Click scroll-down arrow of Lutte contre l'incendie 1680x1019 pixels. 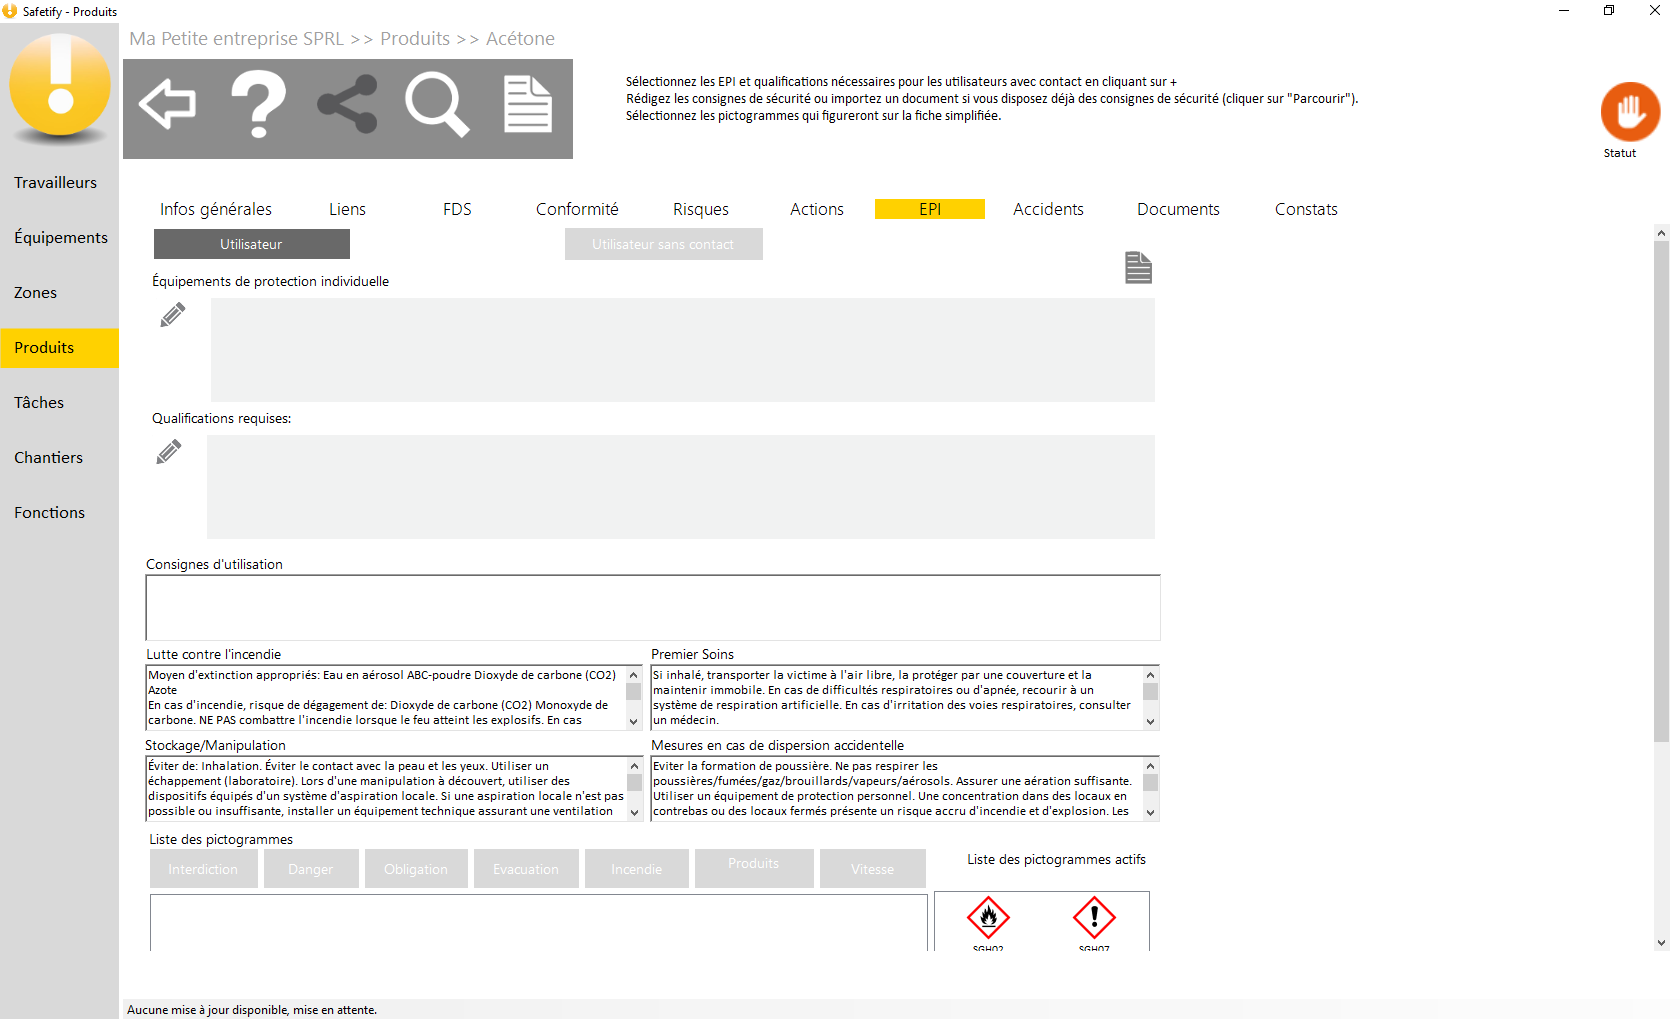coord(634,722)
